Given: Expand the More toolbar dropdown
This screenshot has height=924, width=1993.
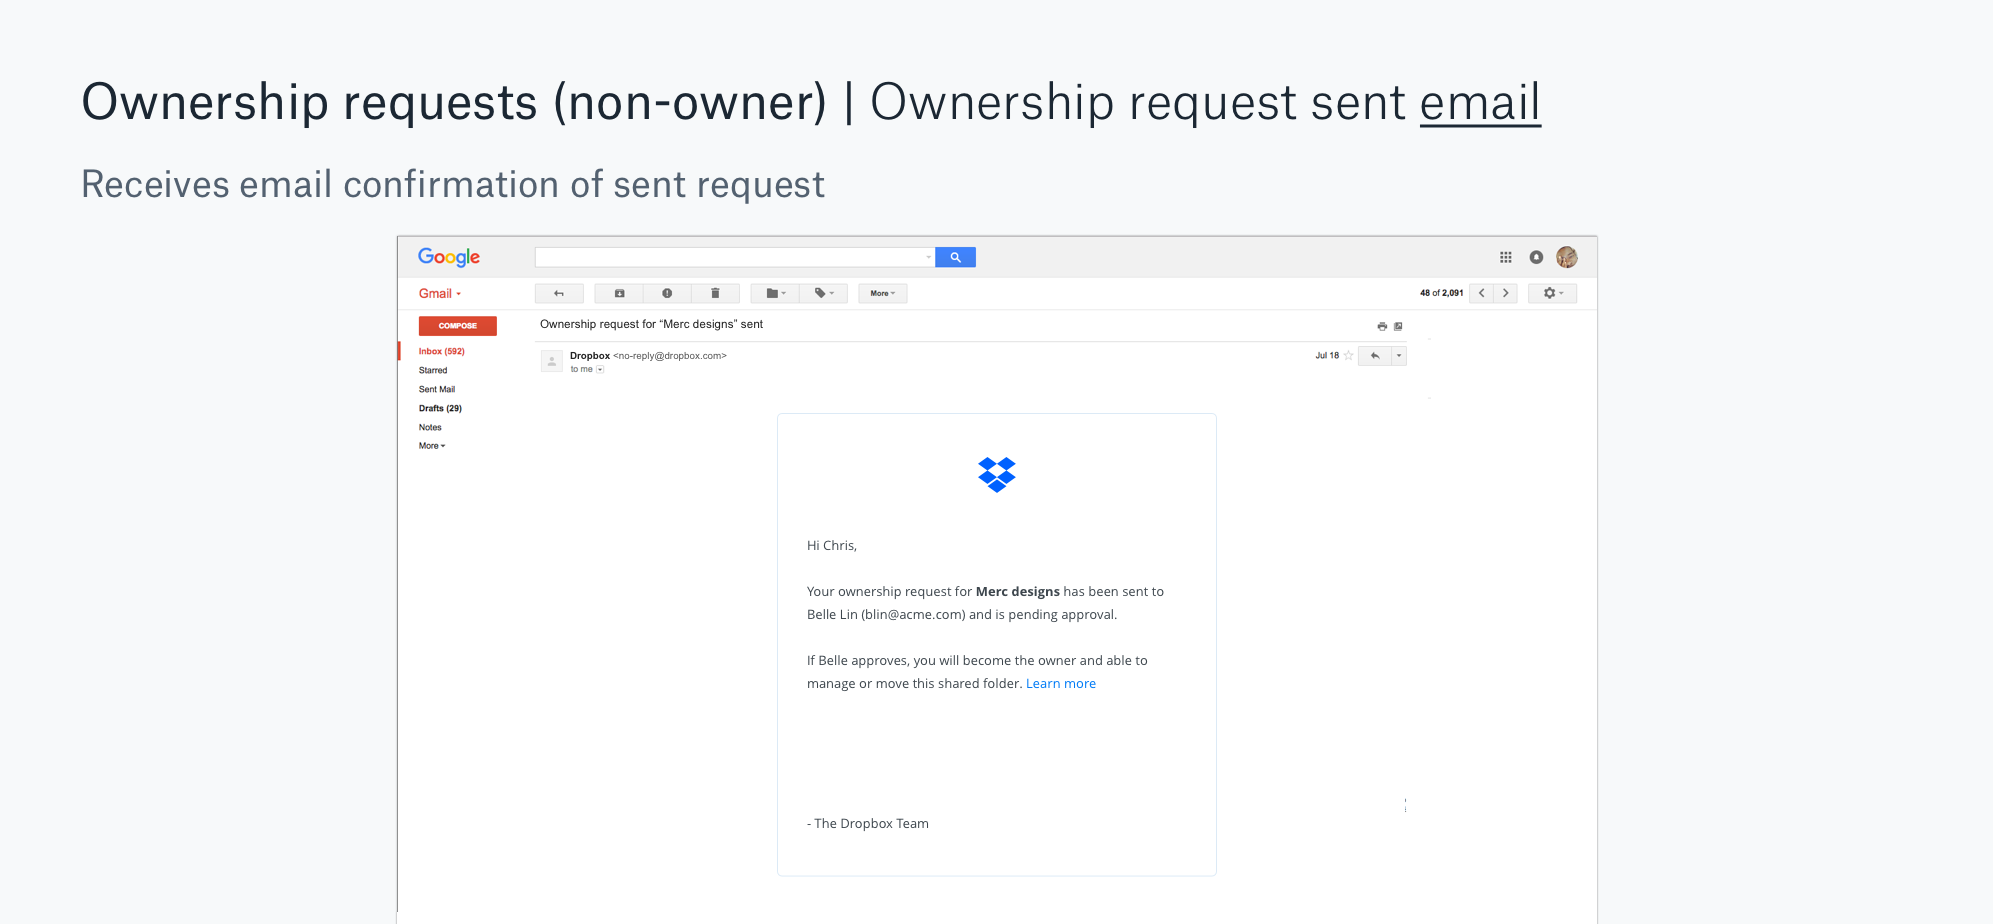Looking at the screenshot, I should tap(882, 293).
